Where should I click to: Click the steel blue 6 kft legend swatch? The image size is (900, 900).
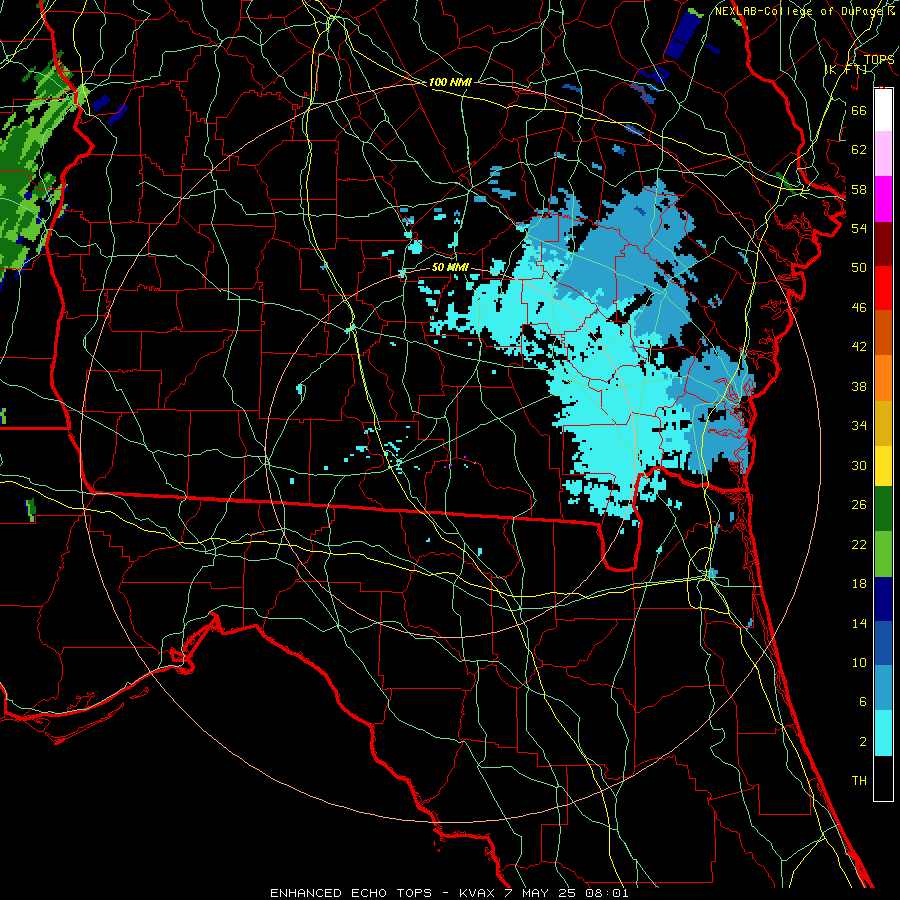tap(883, 688)
